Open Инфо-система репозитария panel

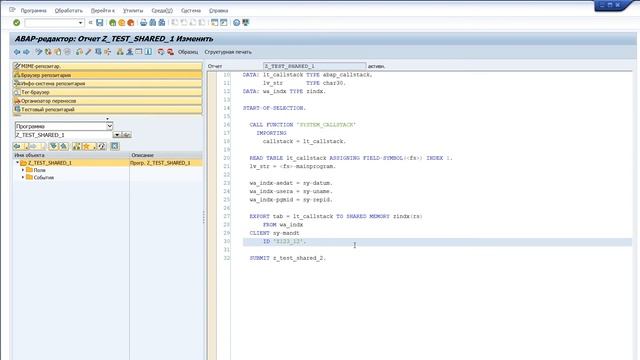(108, 83)
